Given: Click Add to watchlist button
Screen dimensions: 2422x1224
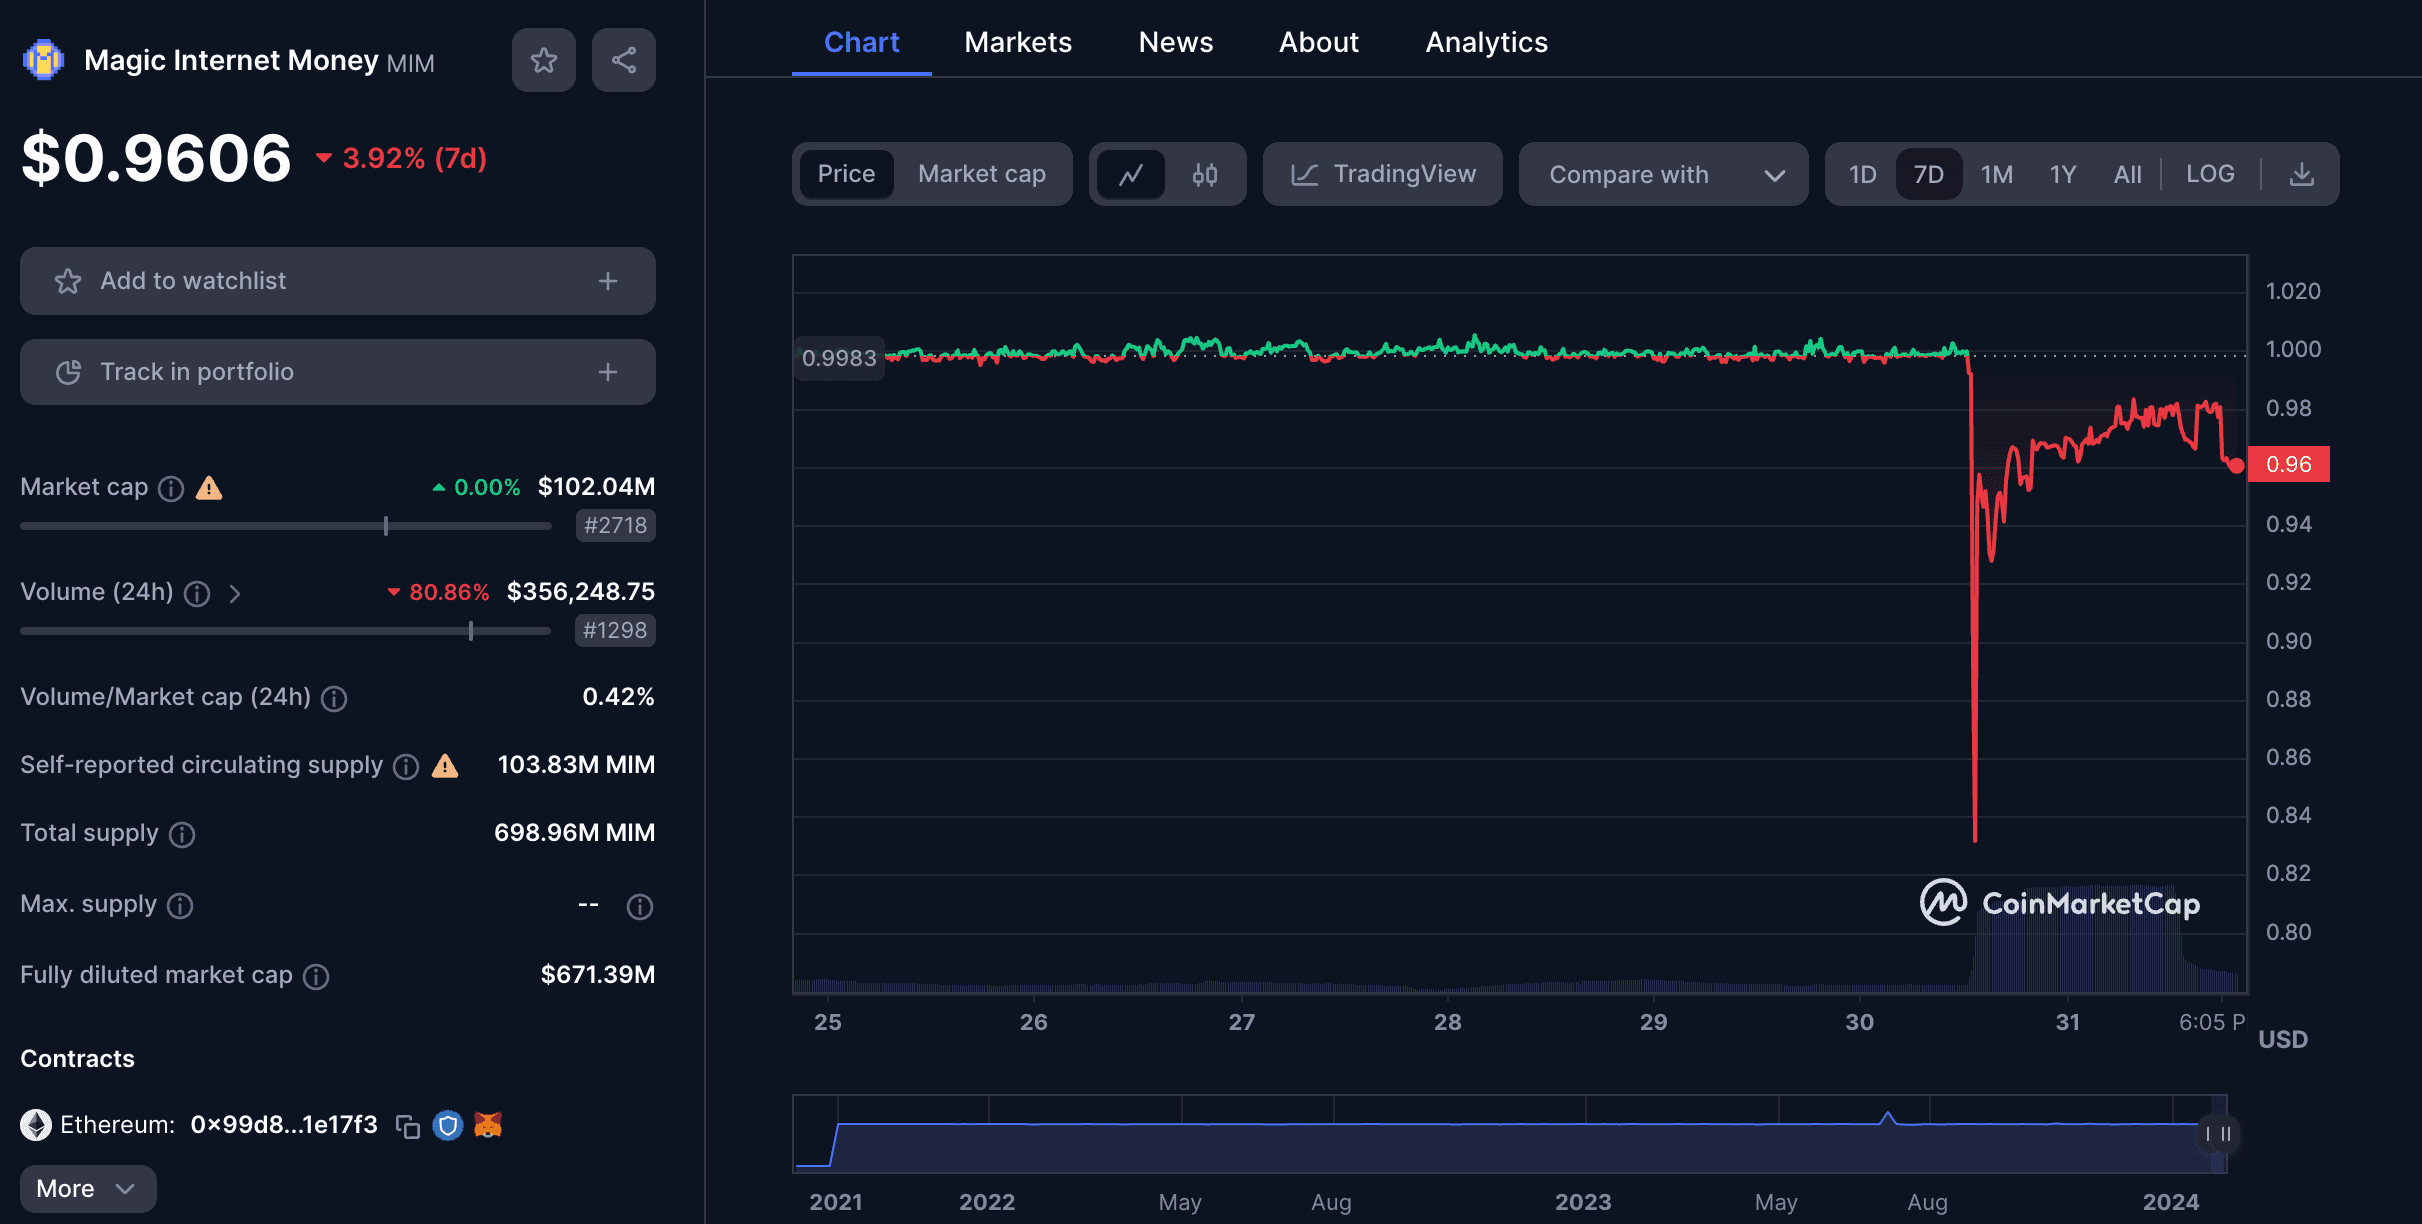Looking at the screenshot, I should click(337, 281).
